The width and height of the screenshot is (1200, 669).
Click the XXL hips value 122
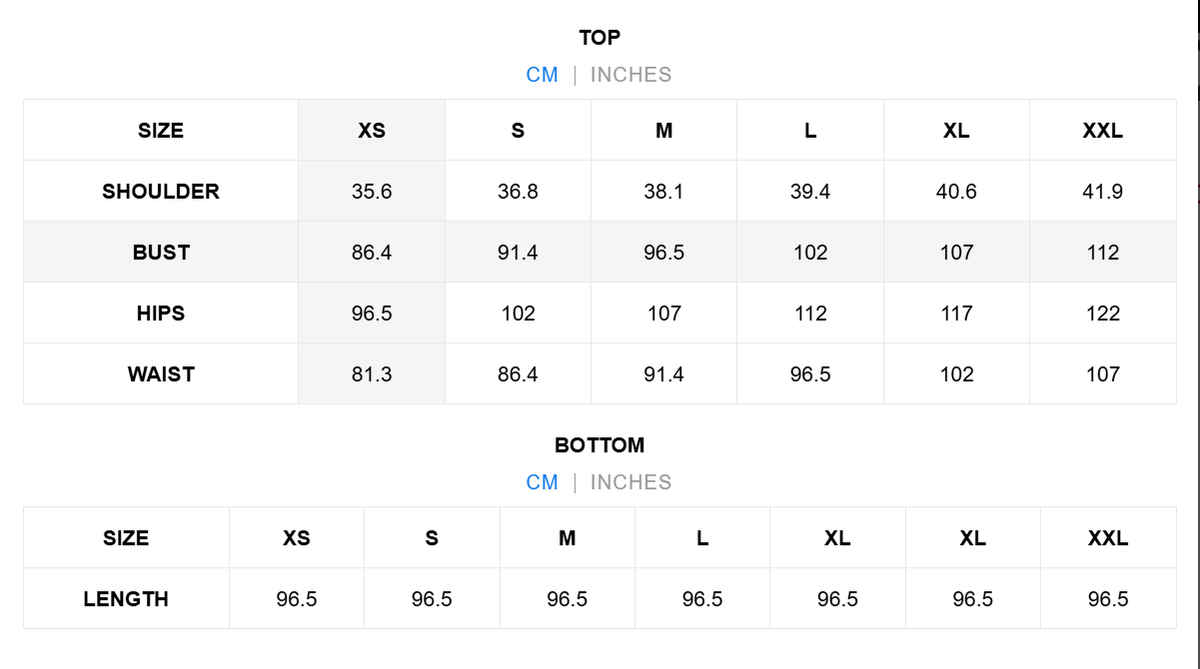tap(1102, 313)
